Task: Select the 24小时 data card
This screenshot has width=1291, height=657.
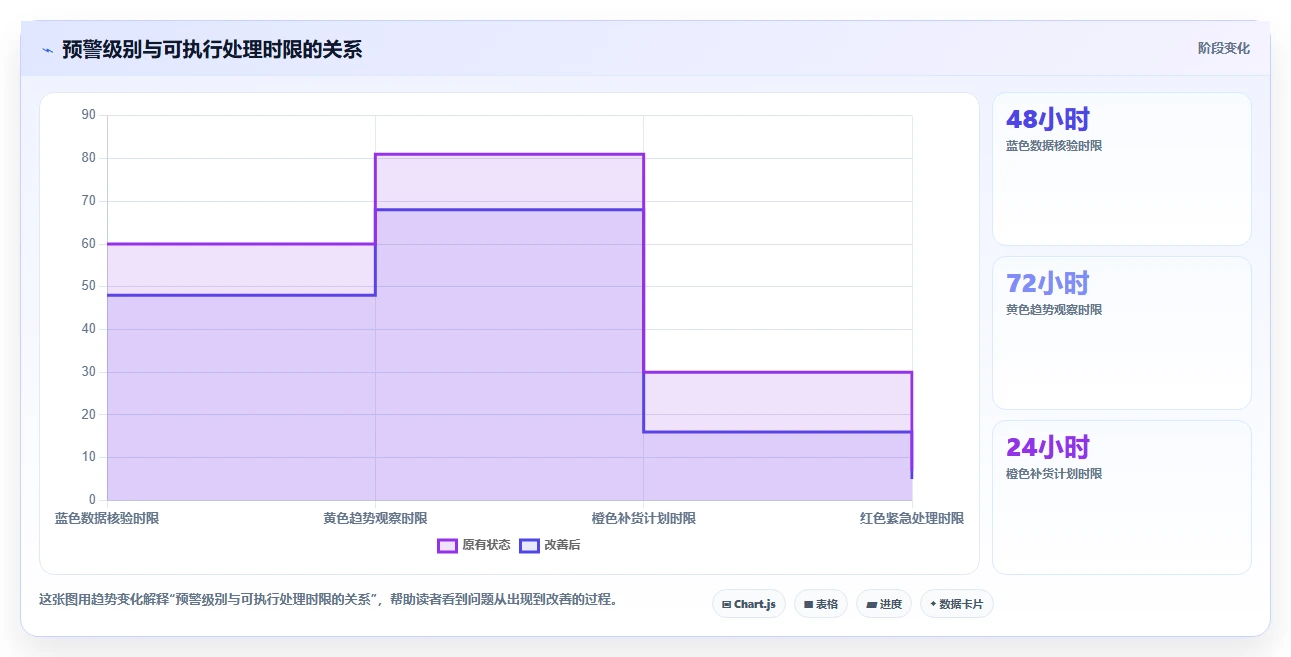Action: pyautogui.click(x=1121, y=497)
